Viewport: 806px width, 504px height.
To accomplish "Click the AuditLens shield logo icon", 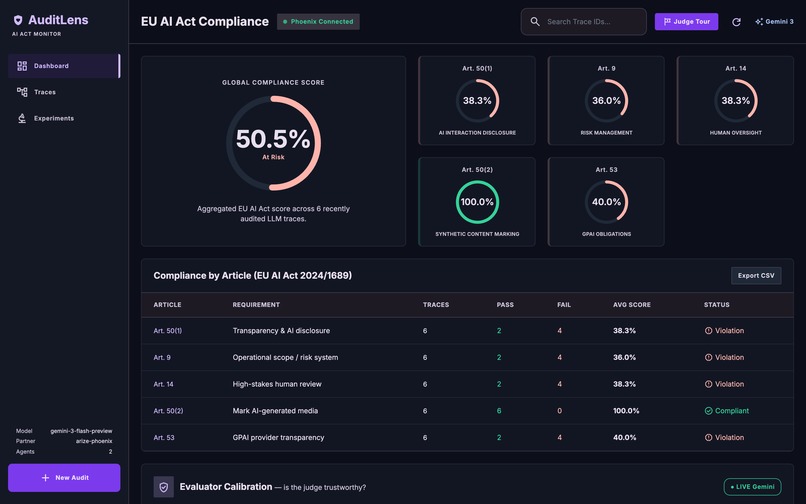I will 18,20.
